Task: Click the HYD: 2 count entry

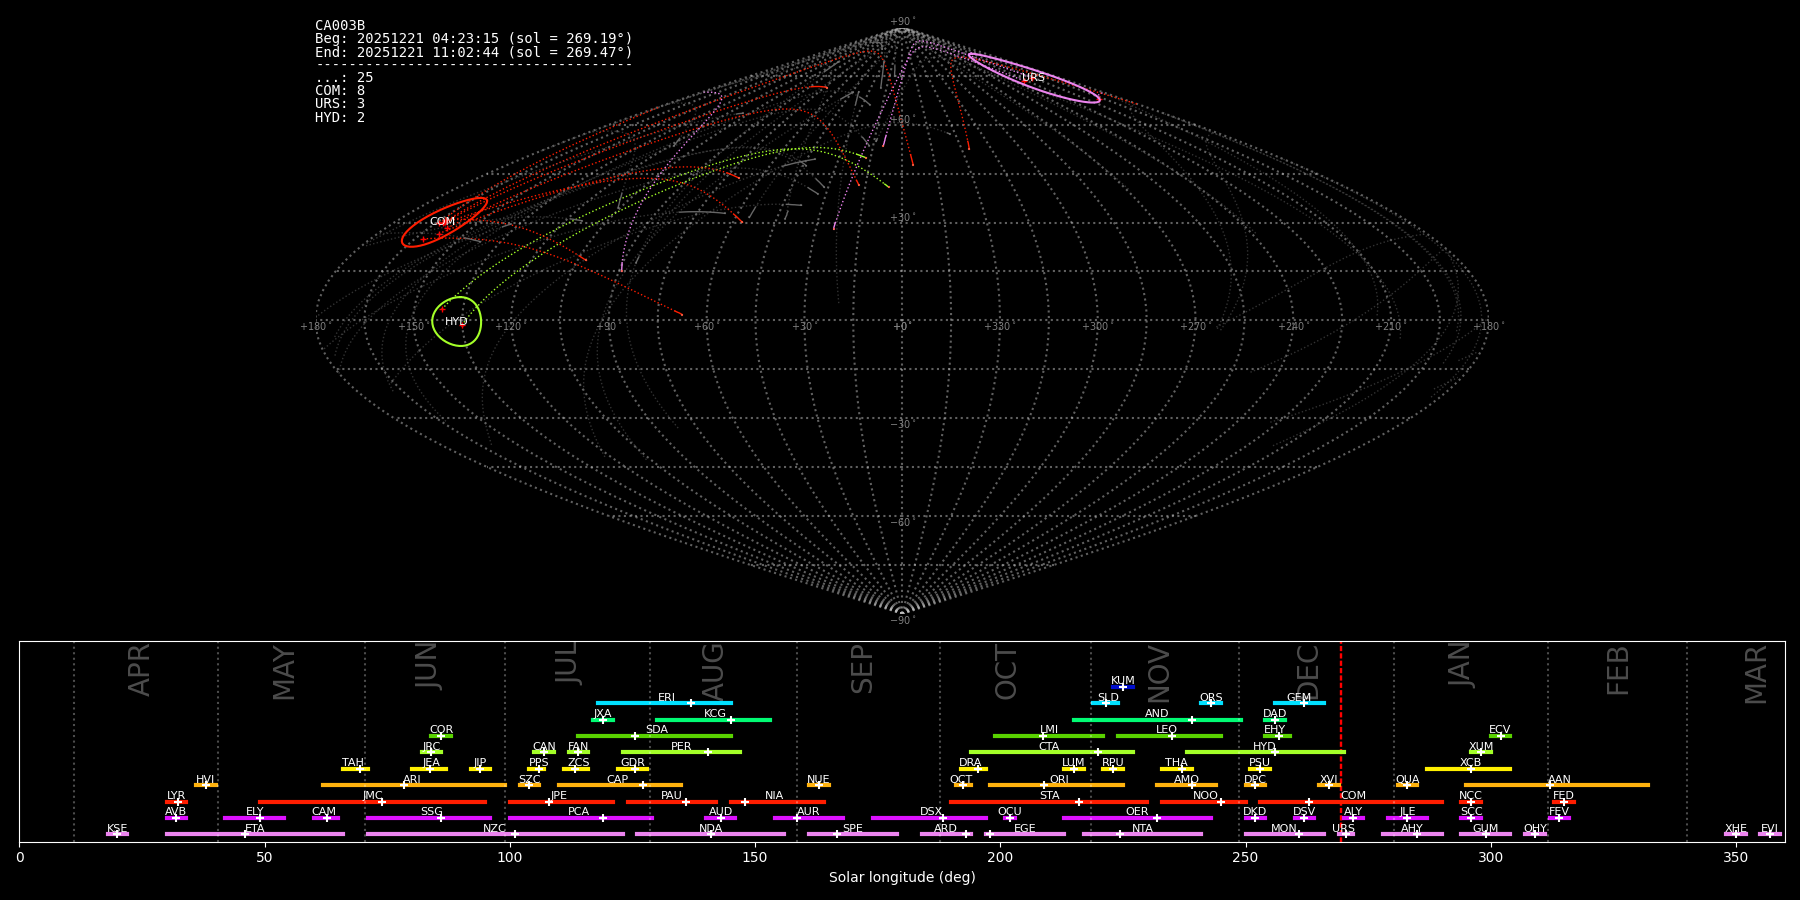Action: point(340,118)
